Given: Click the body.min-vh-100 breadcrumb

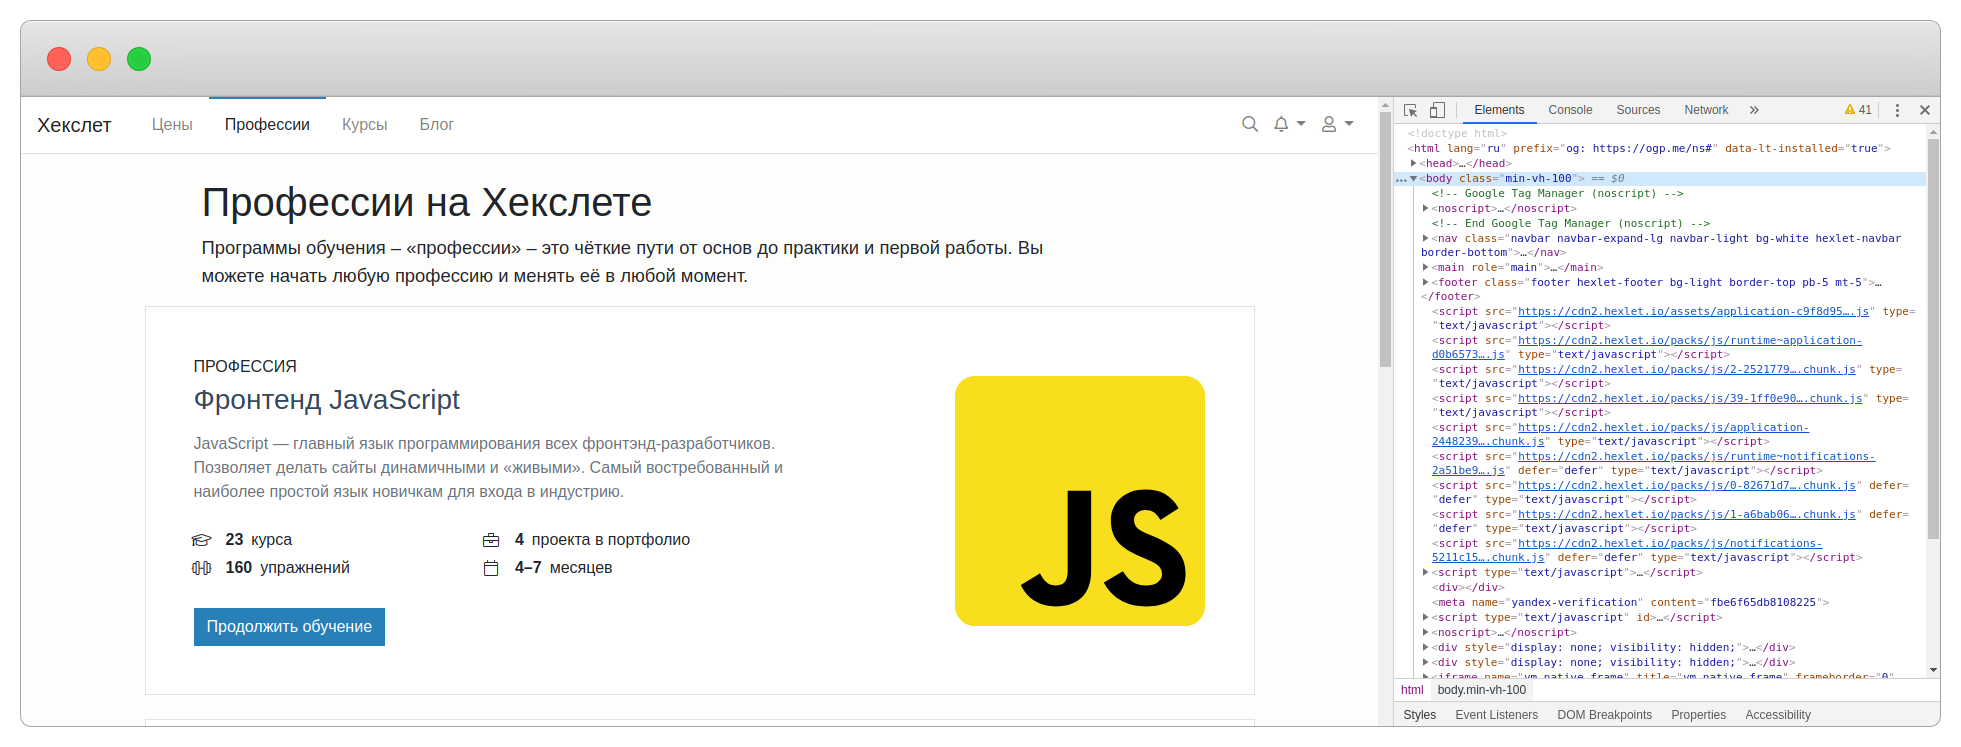Looking at the screenshot, I should [x=1482, y=690].
